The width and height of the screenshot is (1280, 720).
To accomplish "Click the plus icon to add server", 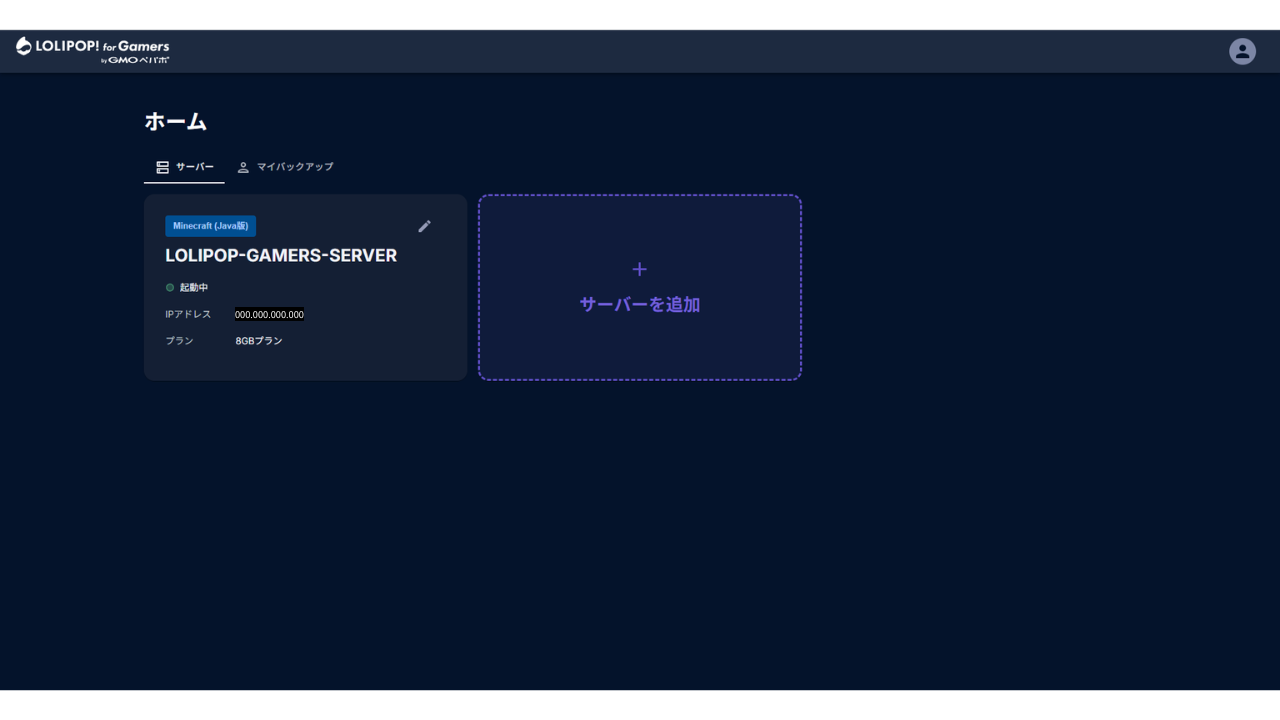I will pos(640,269).
